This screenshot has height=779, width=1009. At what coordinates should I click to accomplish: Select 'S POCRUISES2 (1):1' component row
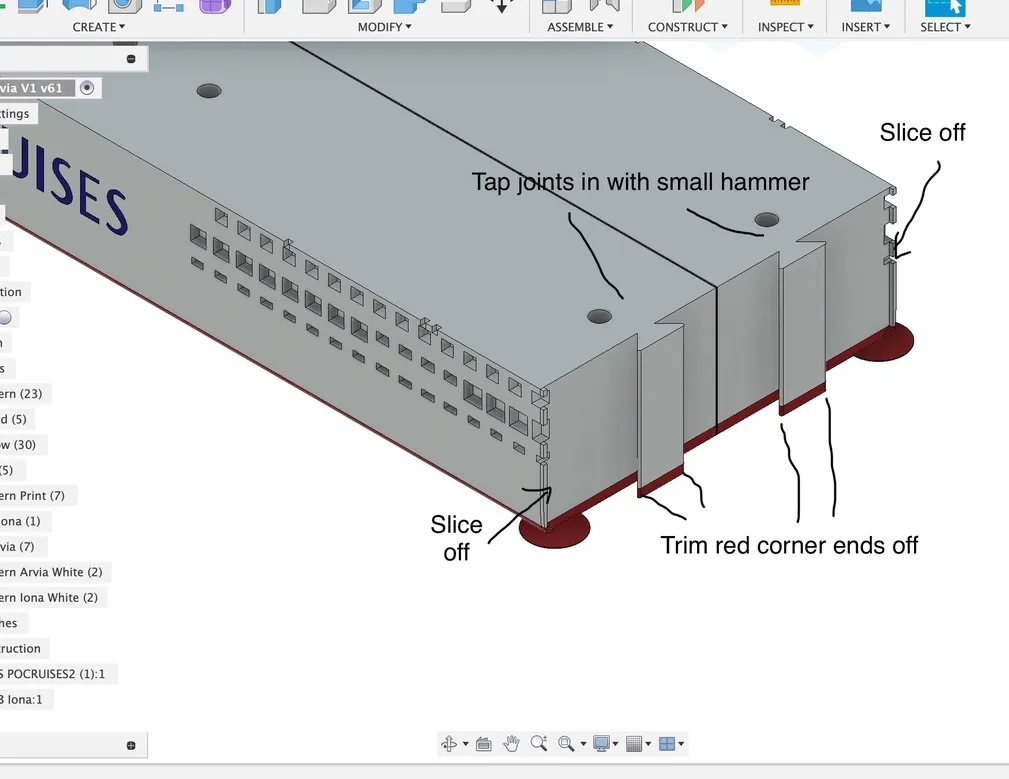(58, 674)
